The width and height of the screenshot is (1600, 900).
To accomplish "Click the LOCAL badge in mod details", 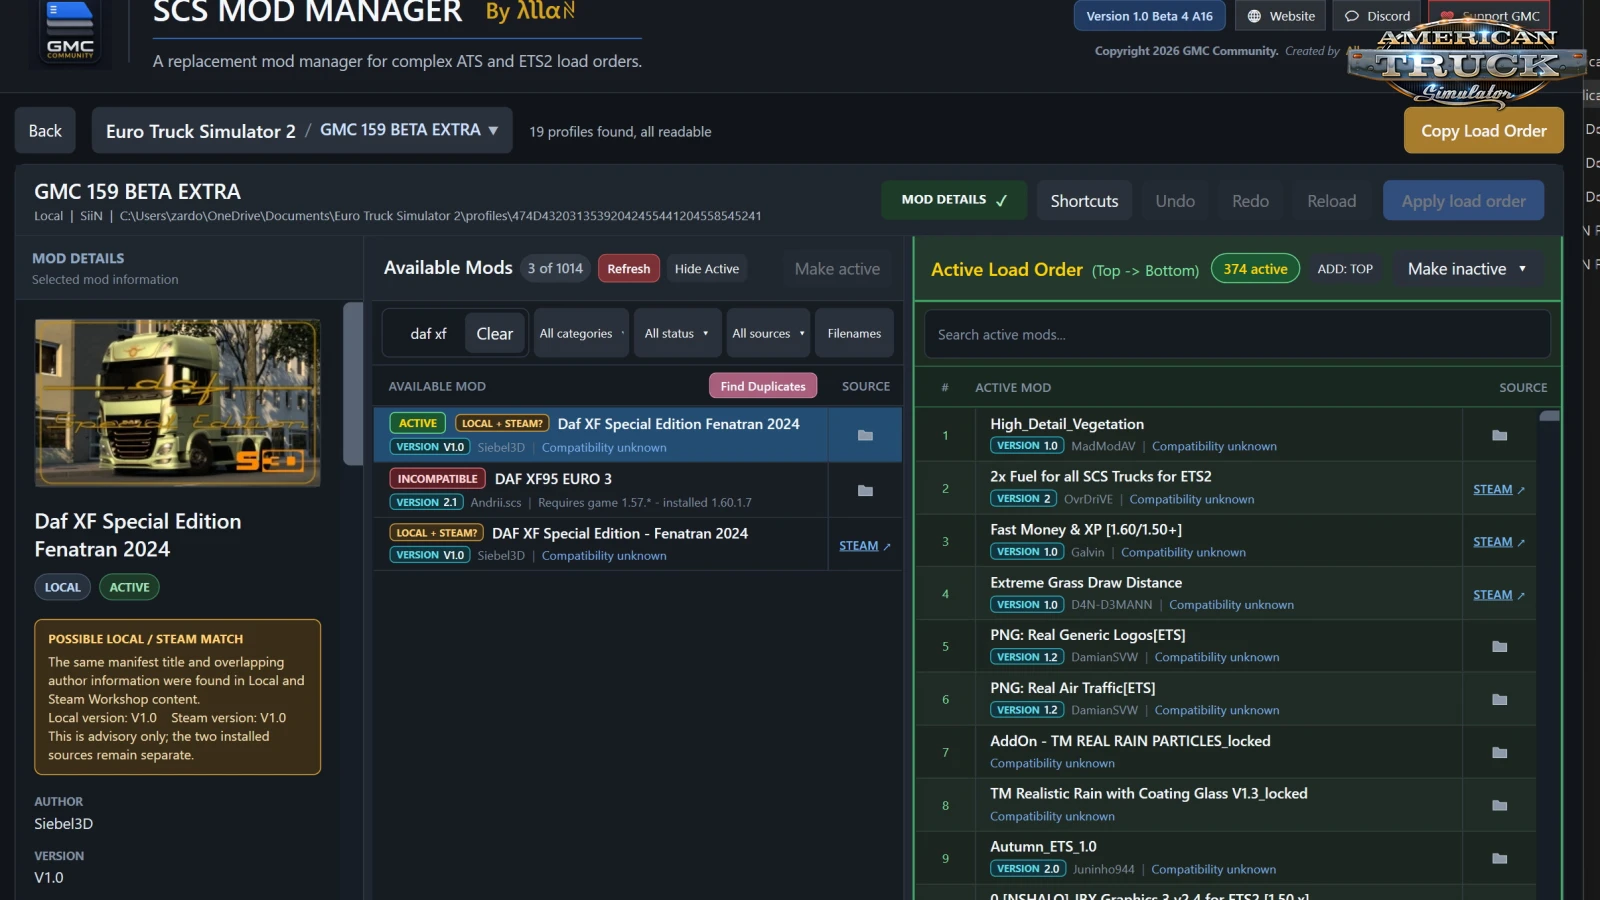I will (62, 587).
